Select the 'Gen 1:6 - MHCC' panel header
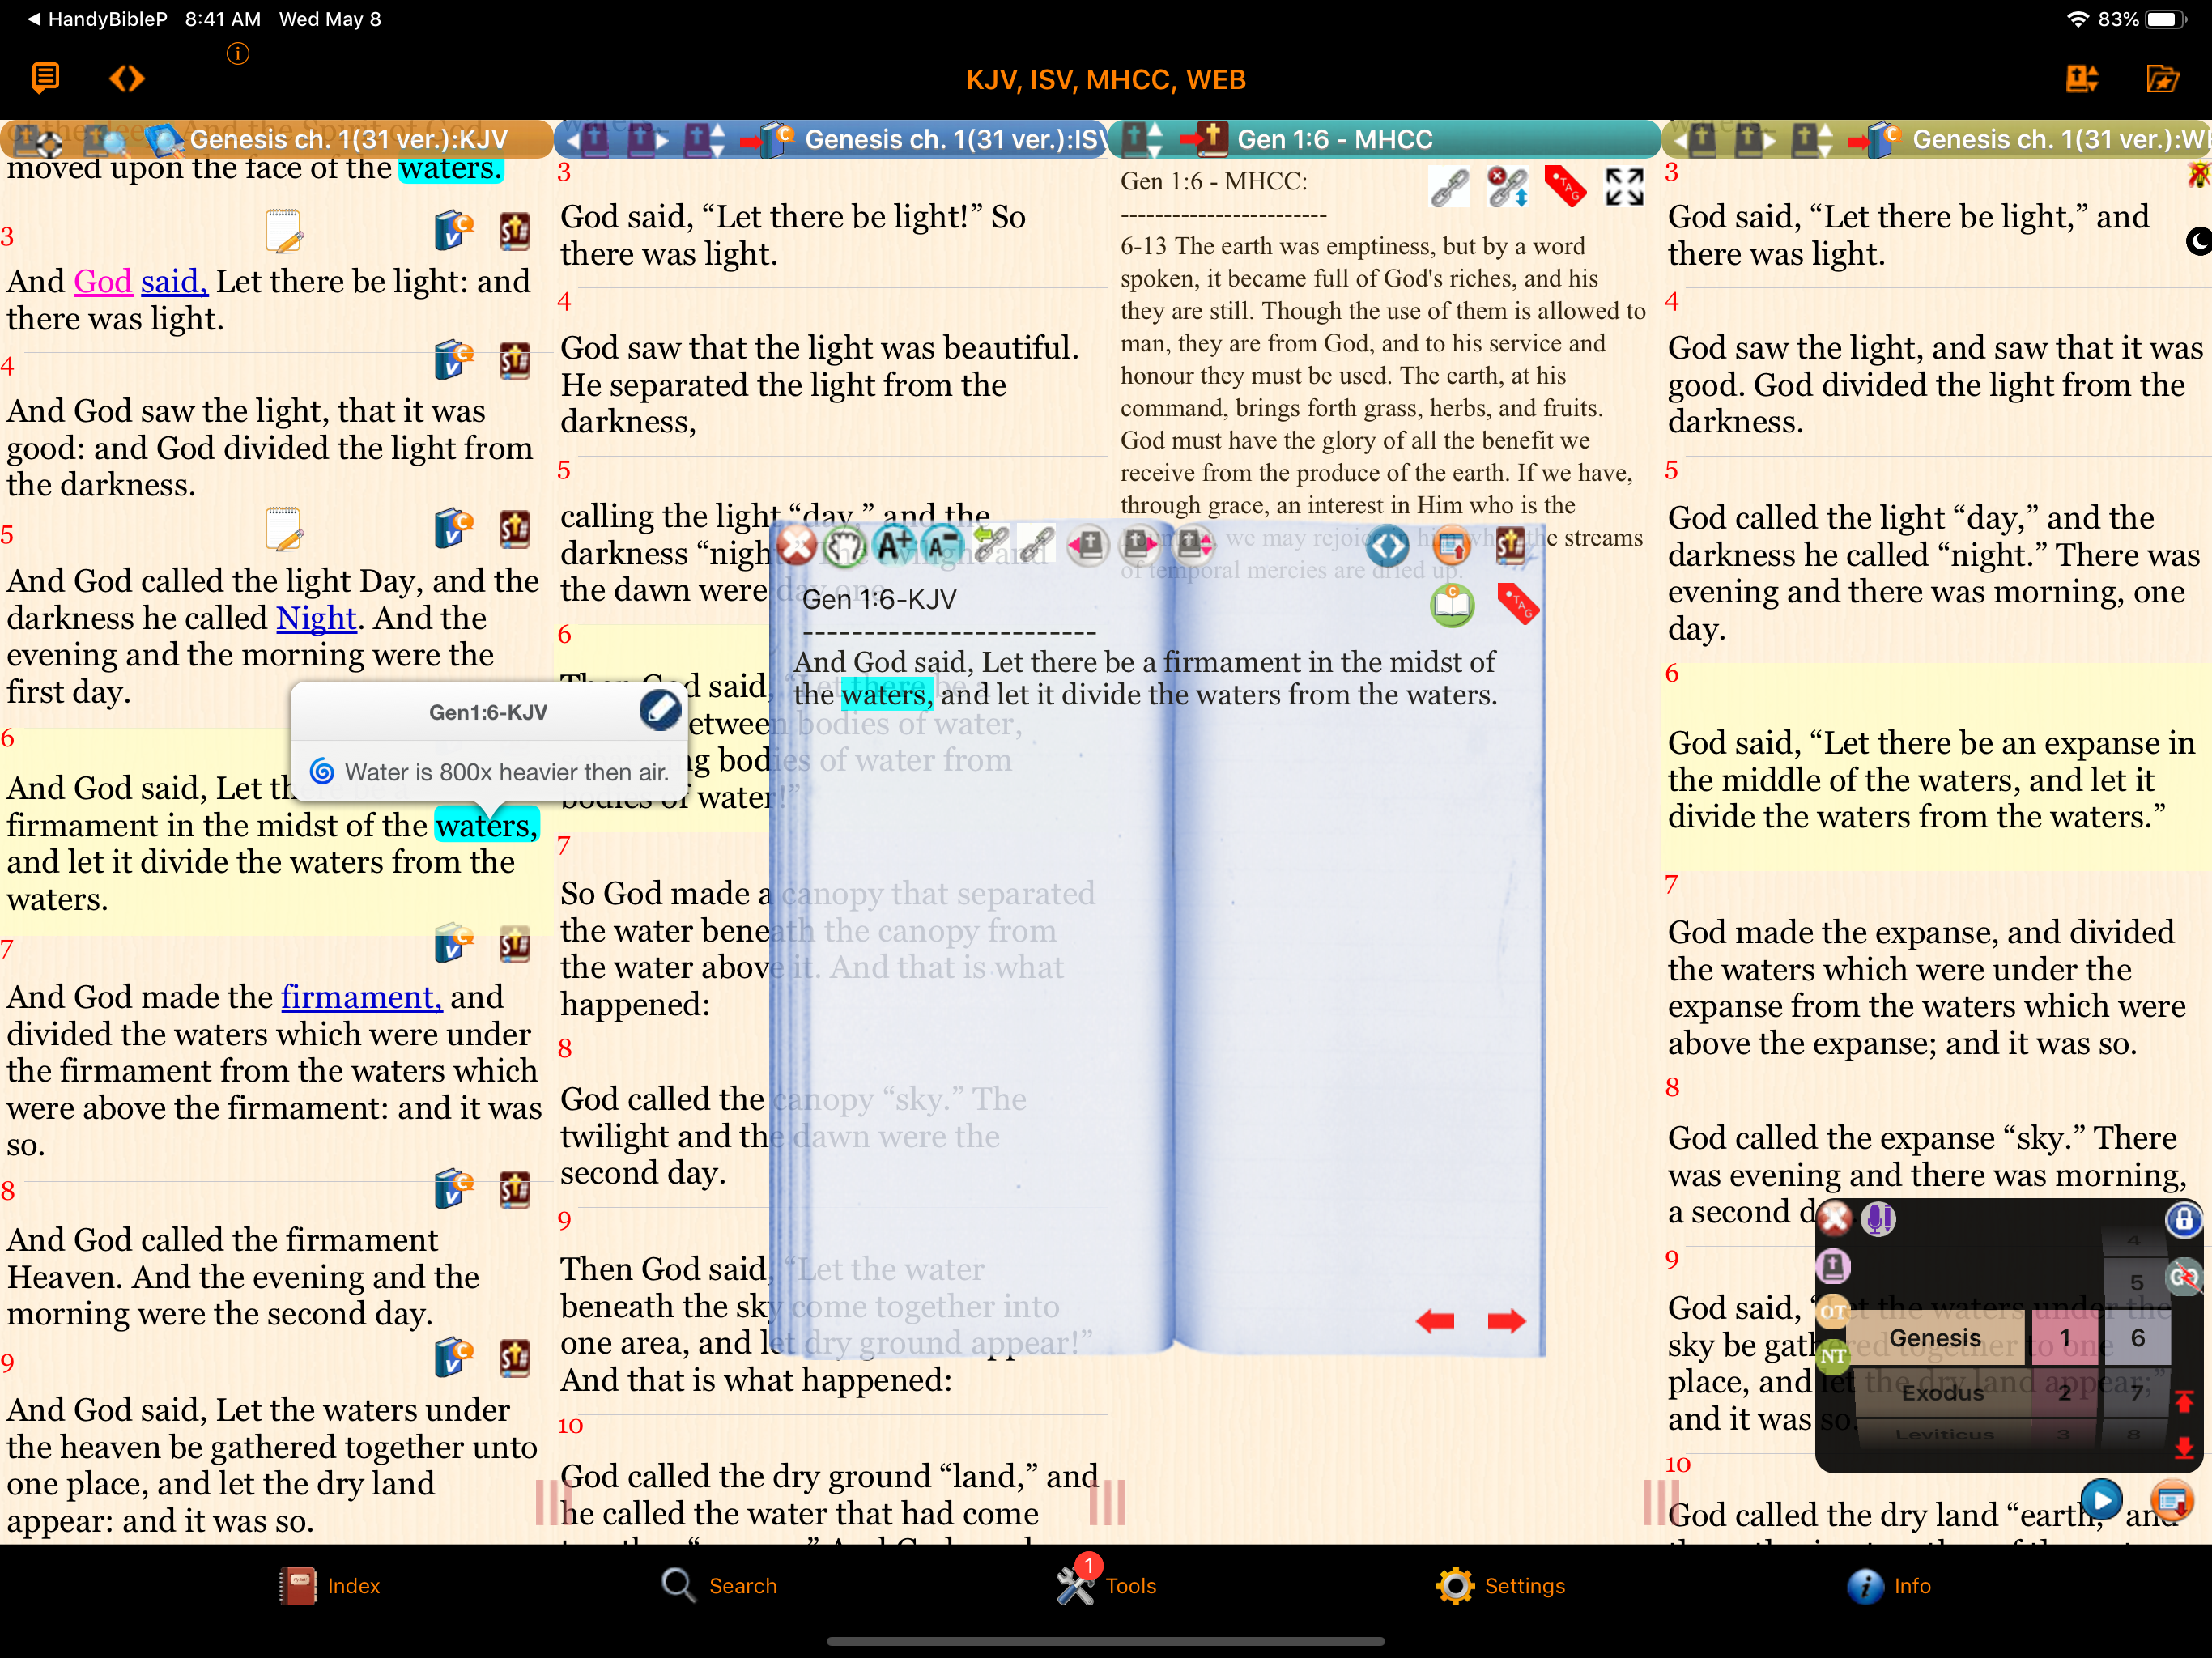 [1335, 139]
